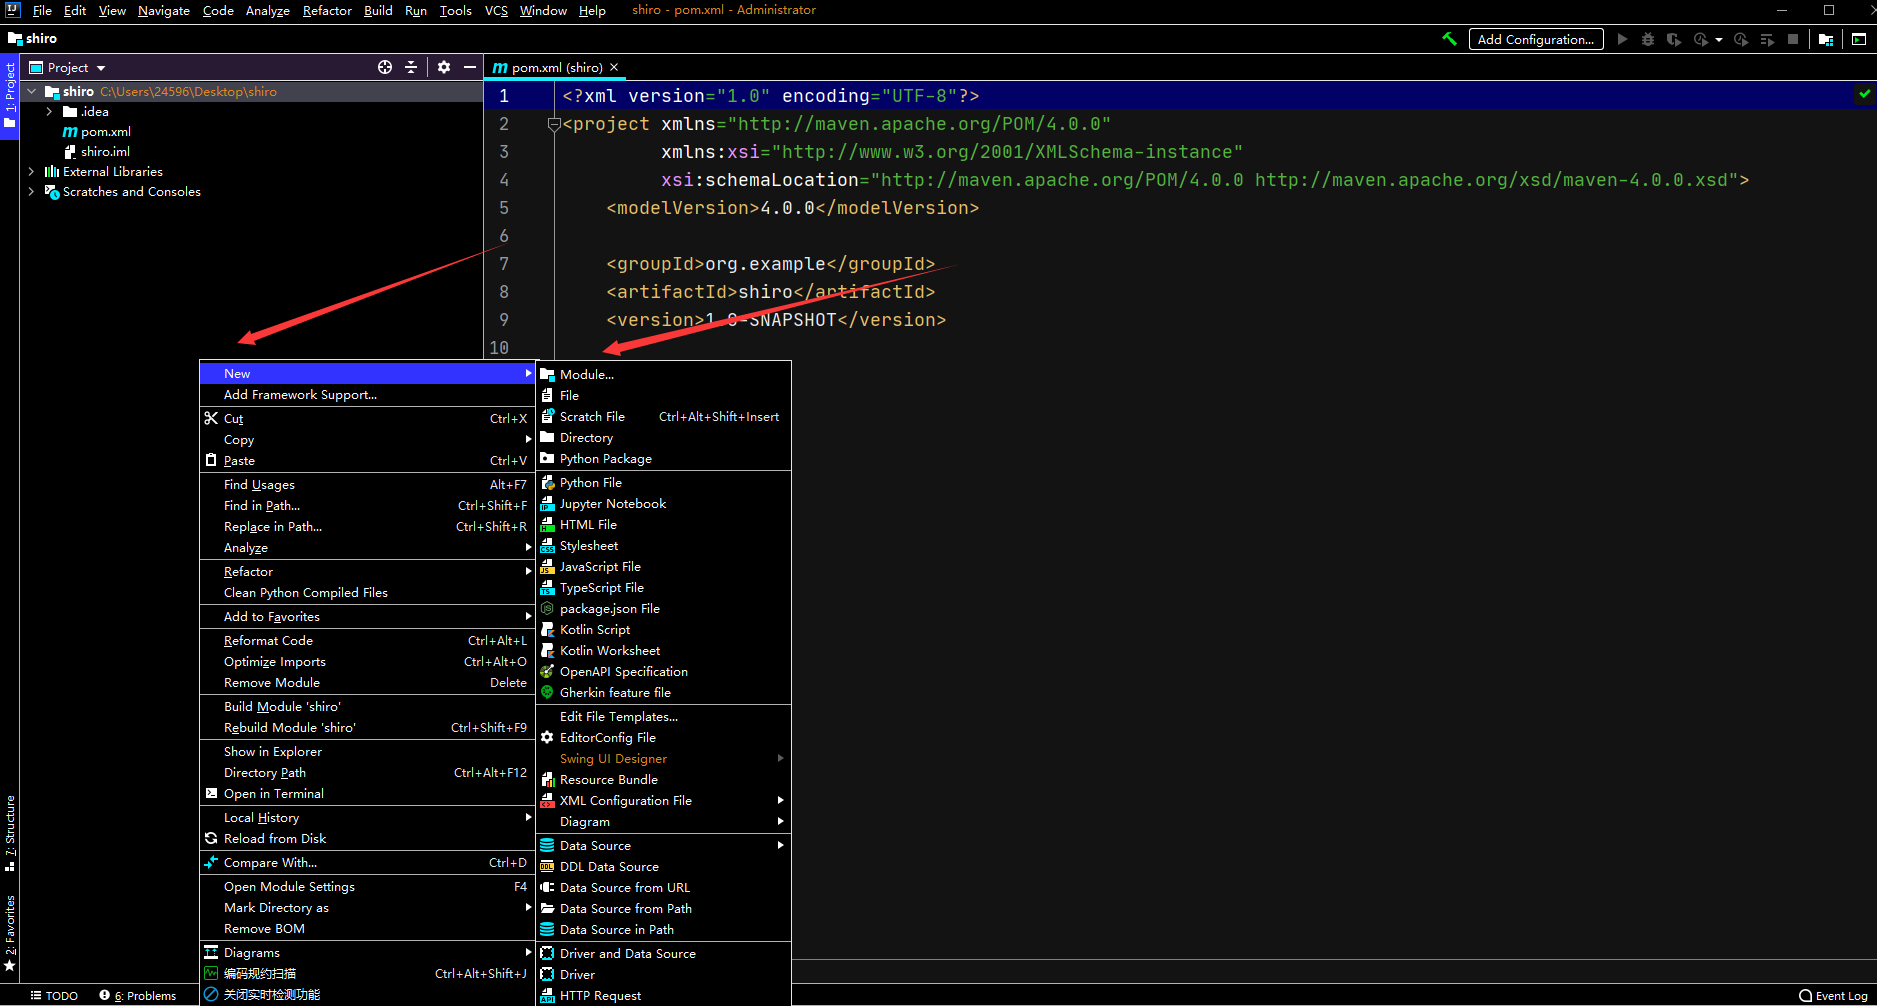Open the Project view dropdown
This screenshot has width=1877, height=1006.
101,68
